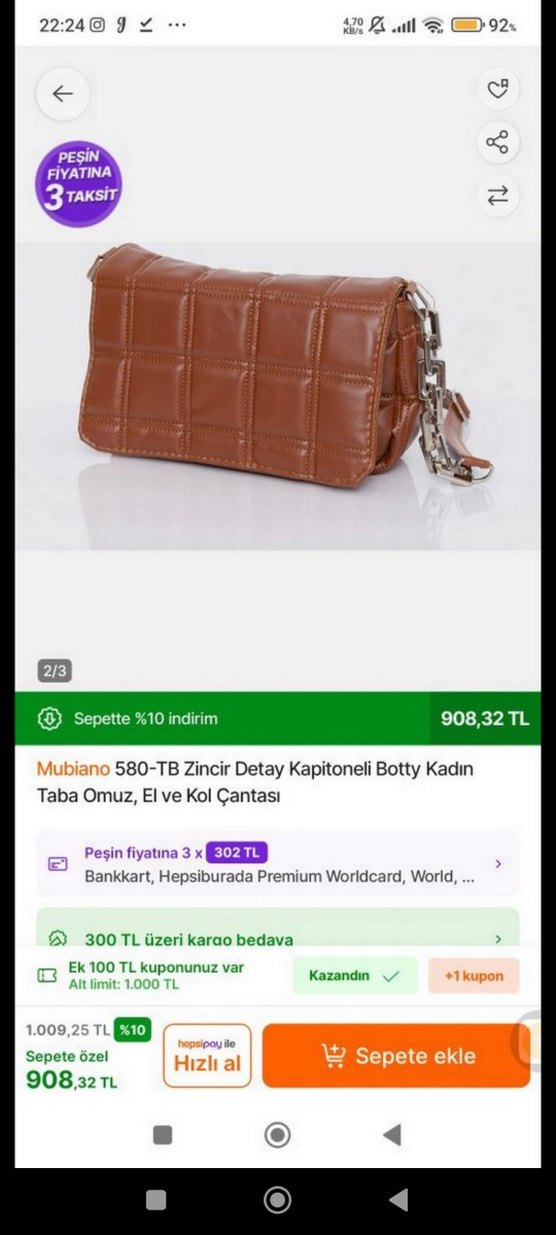Tap the +1 kupon button
Image resolution: width=556 pixels, height=1235 pixels.
pos(474,975)
